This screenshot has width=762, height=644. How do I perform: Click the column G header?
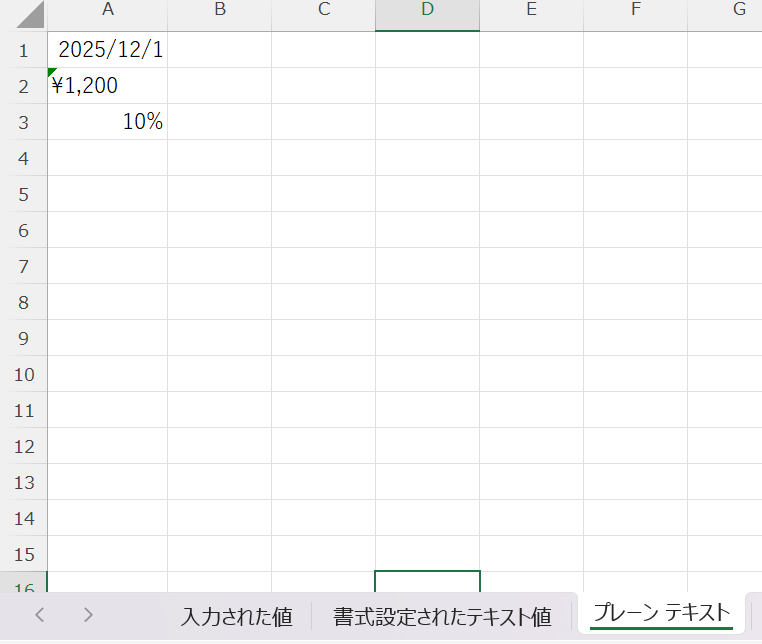tap(739, 10)
